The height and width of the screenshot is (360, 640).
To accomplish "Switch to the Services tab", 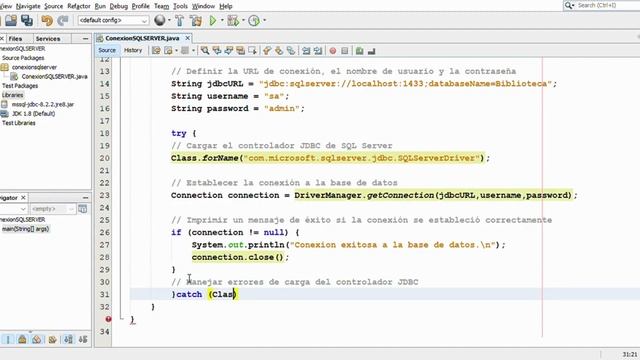I will (48, 39).
